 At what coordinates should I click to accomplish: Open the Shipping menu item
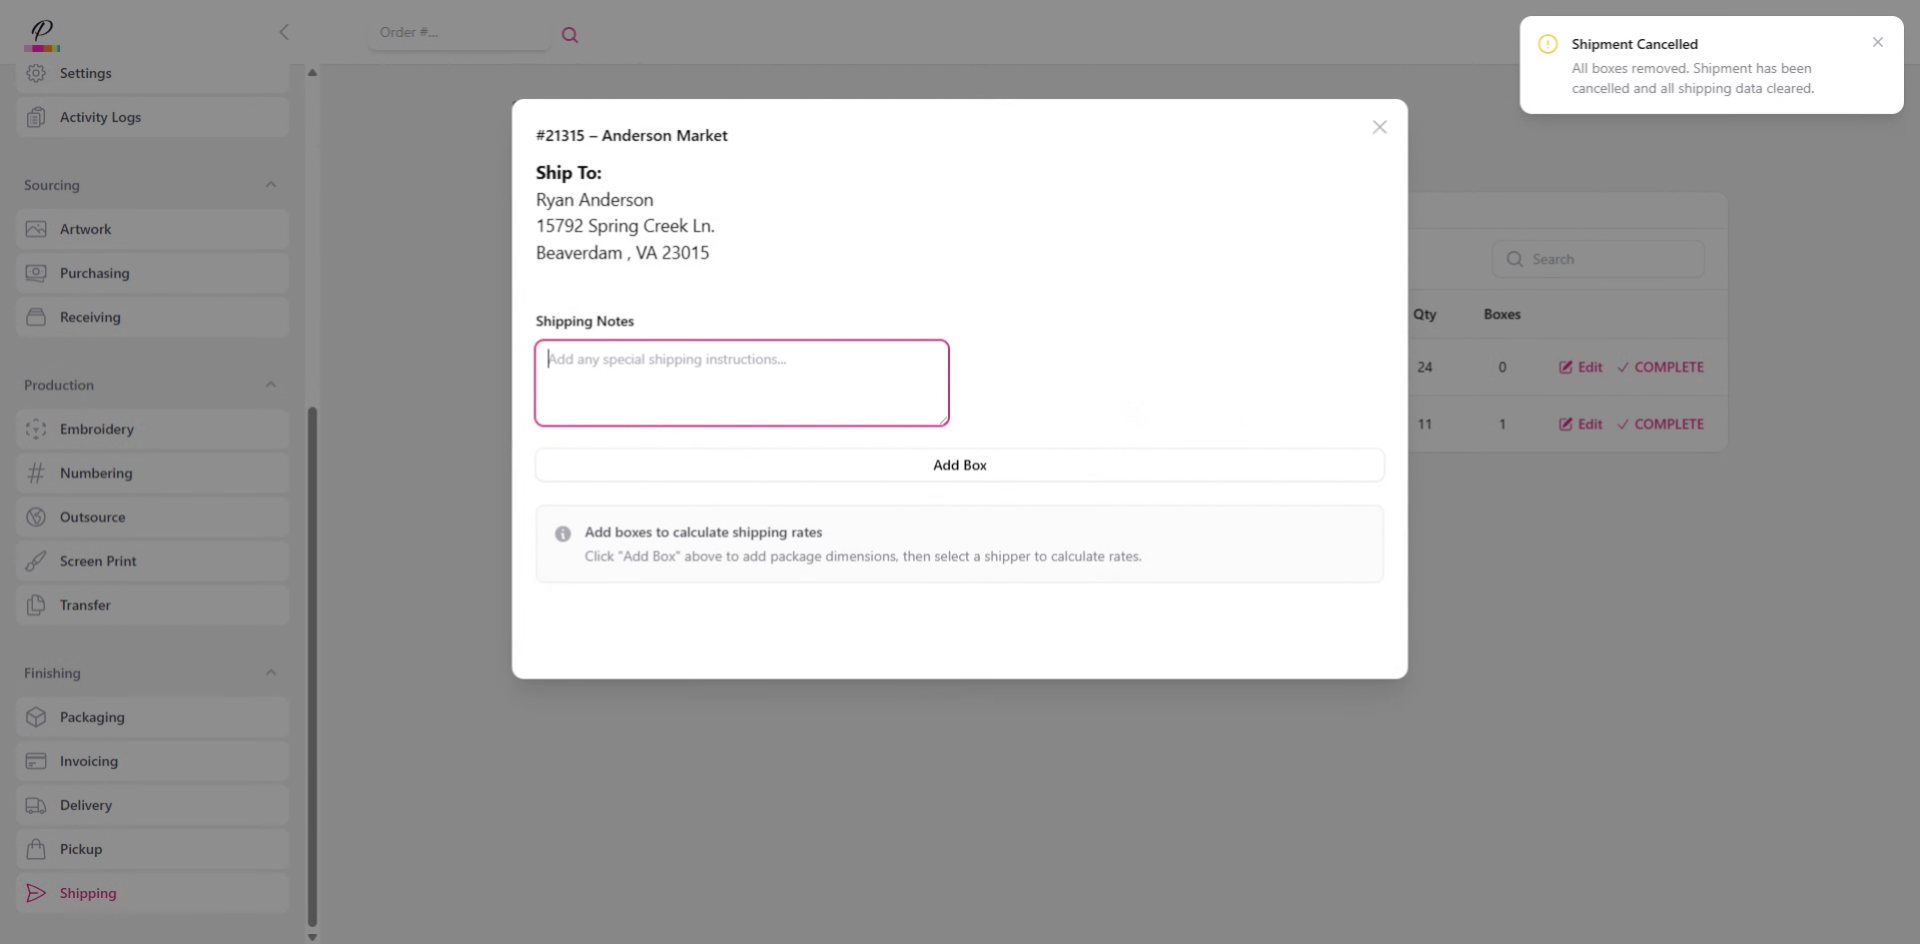152,893
